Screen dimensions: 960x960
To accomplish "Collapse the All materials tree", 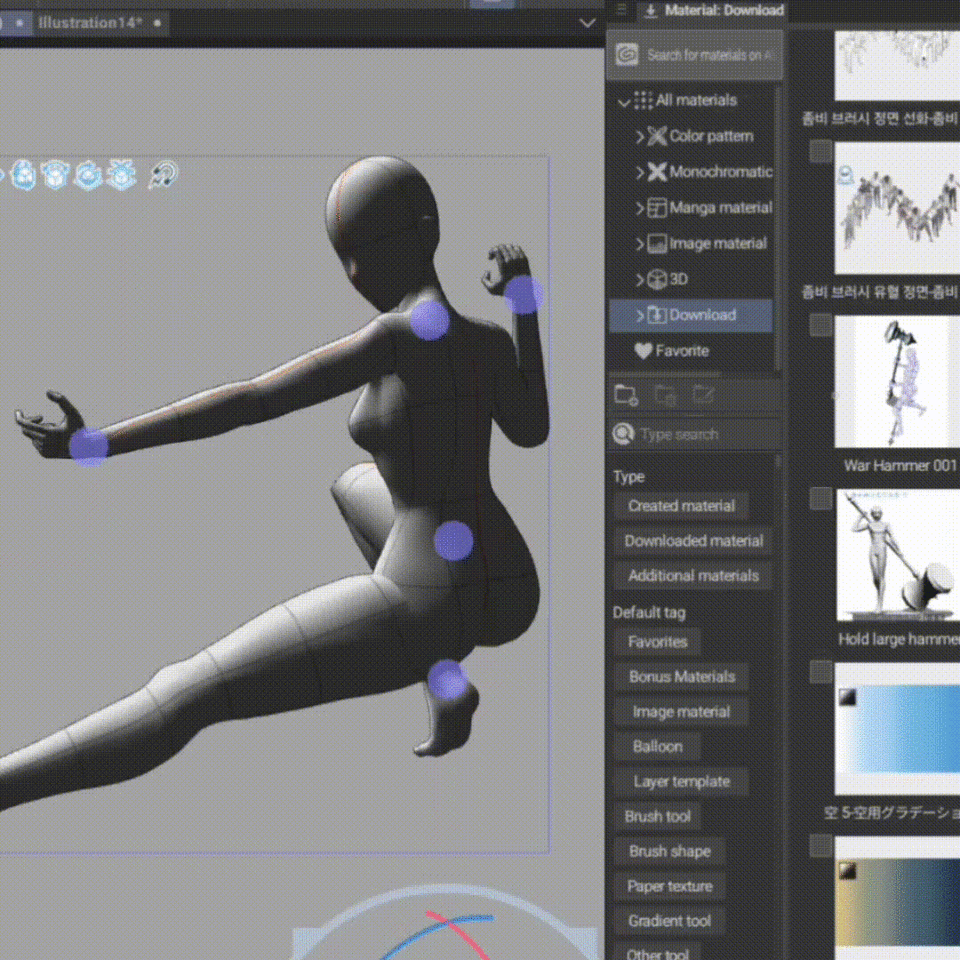I will tap(624, 101).
